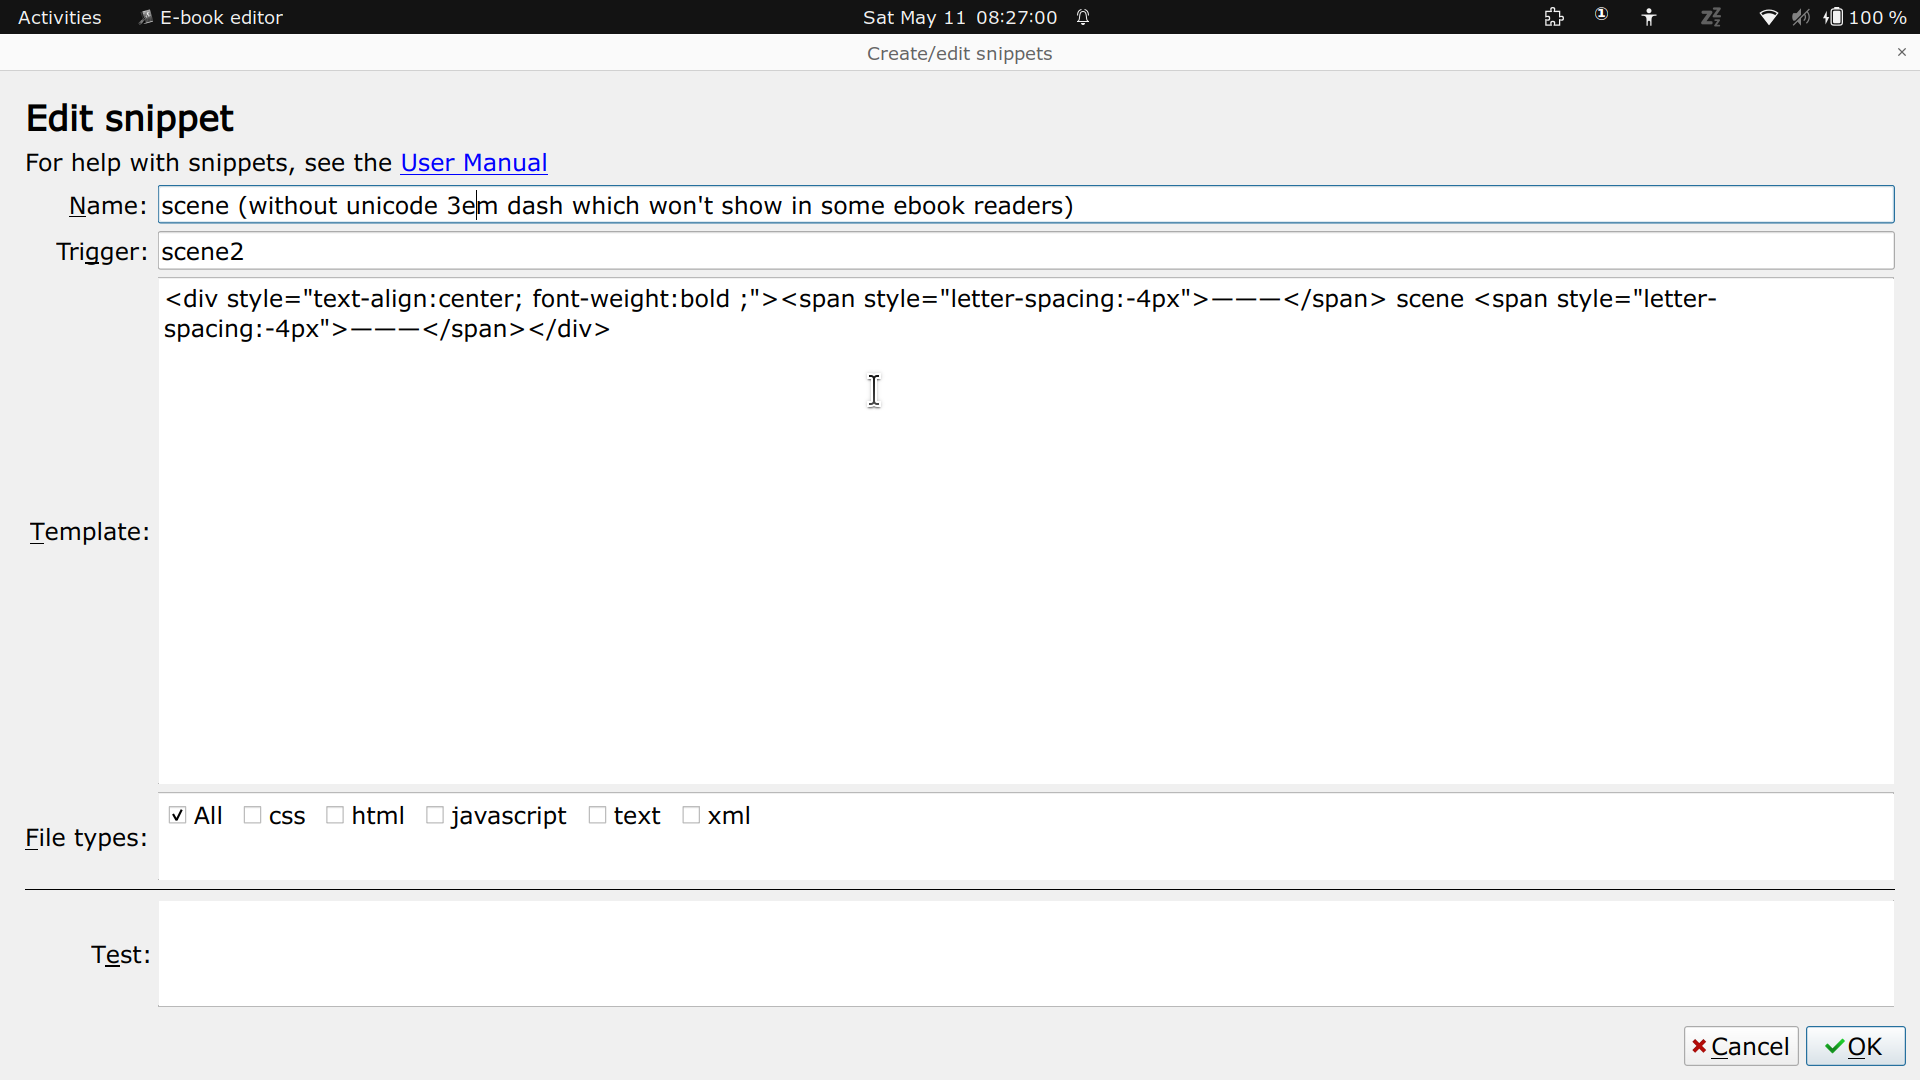Screen dimensions: 1920x1080
Task: Enable the html file type checkbox
Action: 335,816
